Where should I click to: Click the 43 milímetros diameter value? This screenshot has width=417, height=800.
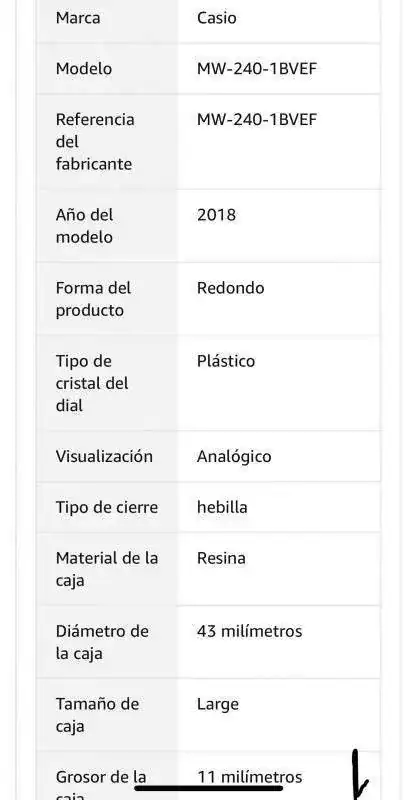click(x=250, y=631)
